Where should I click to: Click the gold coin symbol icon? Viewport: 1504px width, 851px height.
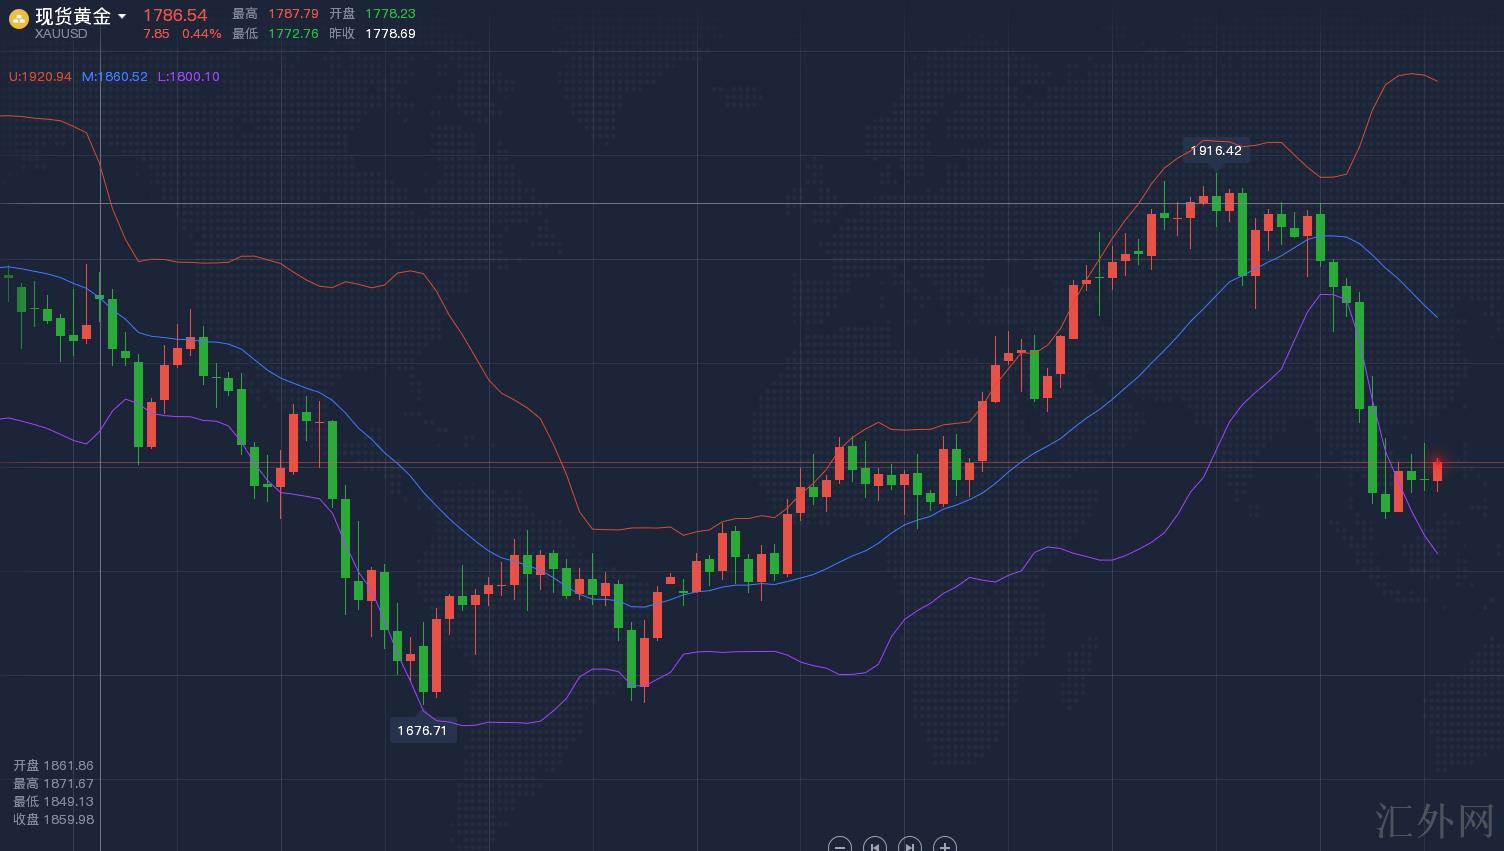(18, 20)
